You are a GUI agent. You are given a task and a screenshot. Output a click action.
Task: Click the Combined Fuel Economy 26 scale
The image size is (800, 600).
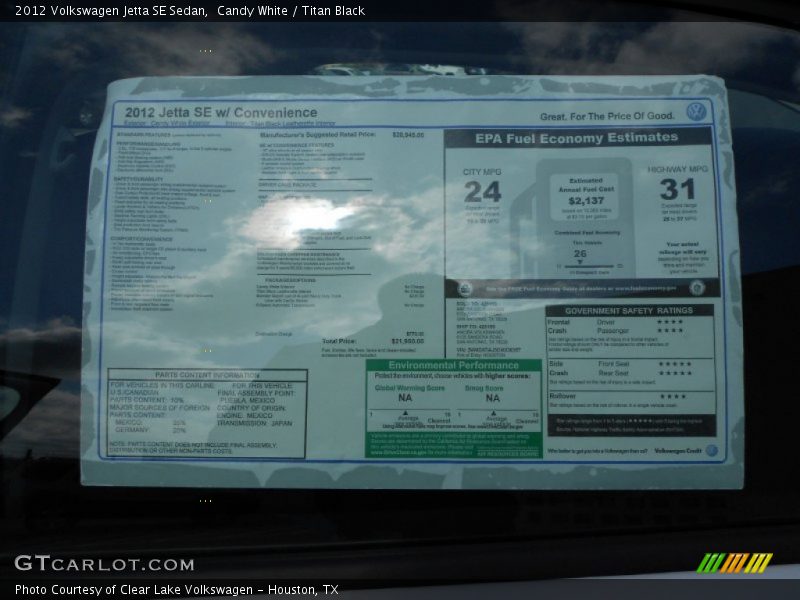(x=580, y=258)
